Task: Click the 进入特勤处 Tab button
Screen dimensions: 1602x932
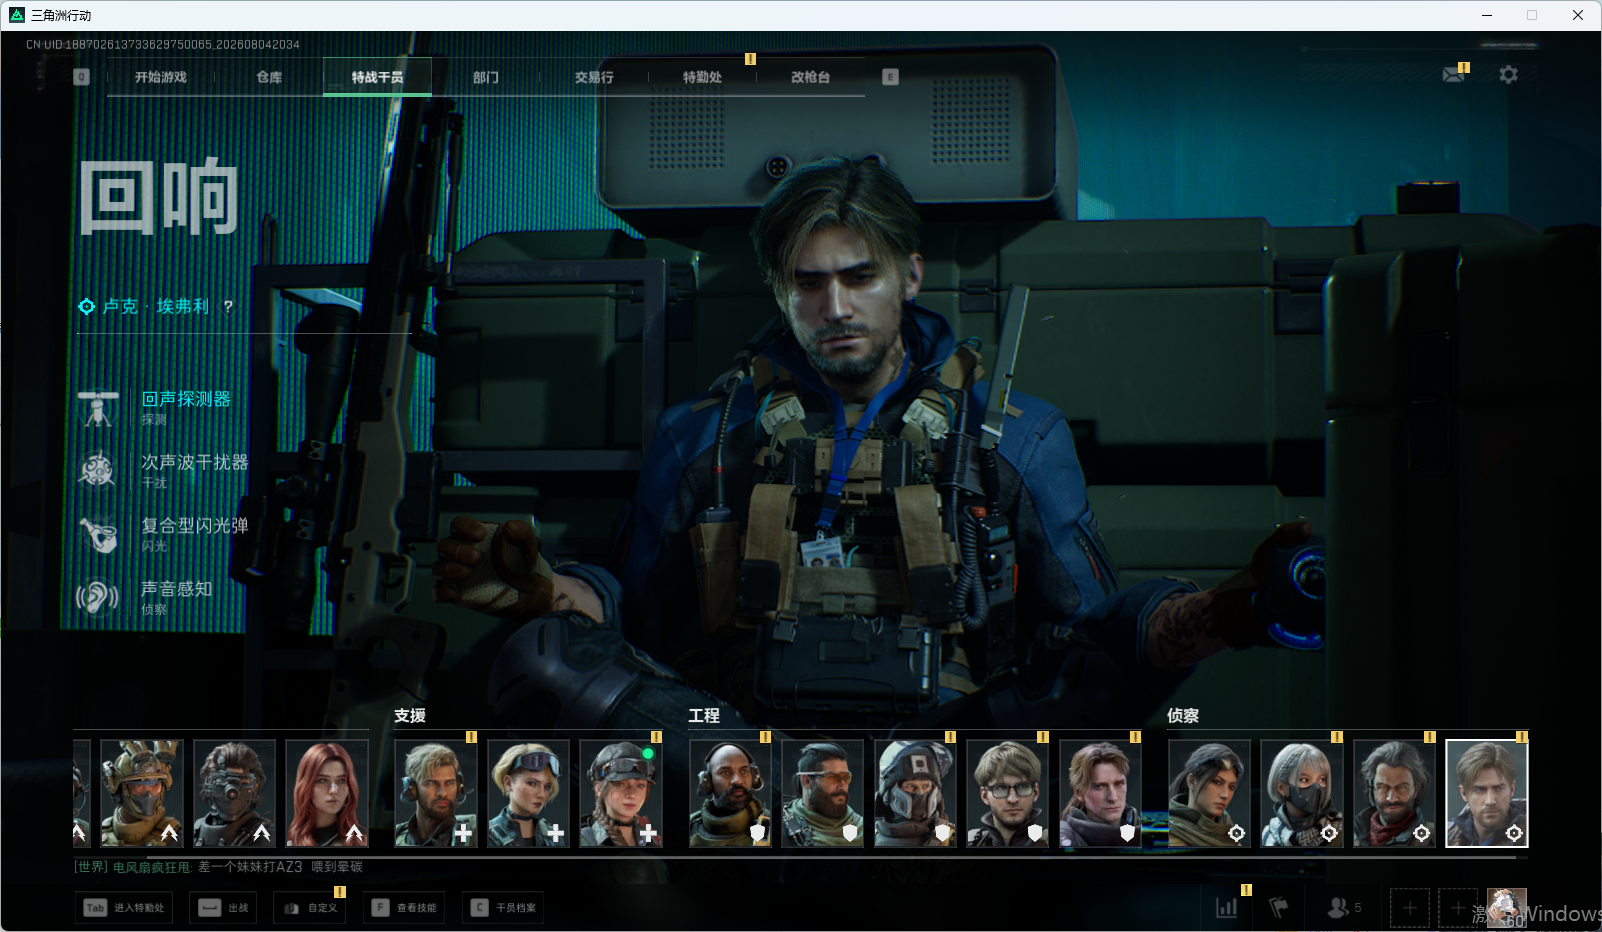Action: point(124,908)
